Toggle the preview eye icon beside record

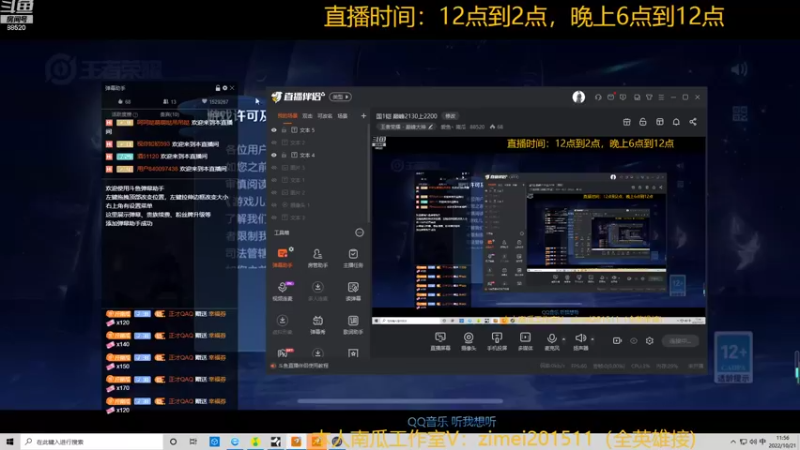(x=633, y=340)
